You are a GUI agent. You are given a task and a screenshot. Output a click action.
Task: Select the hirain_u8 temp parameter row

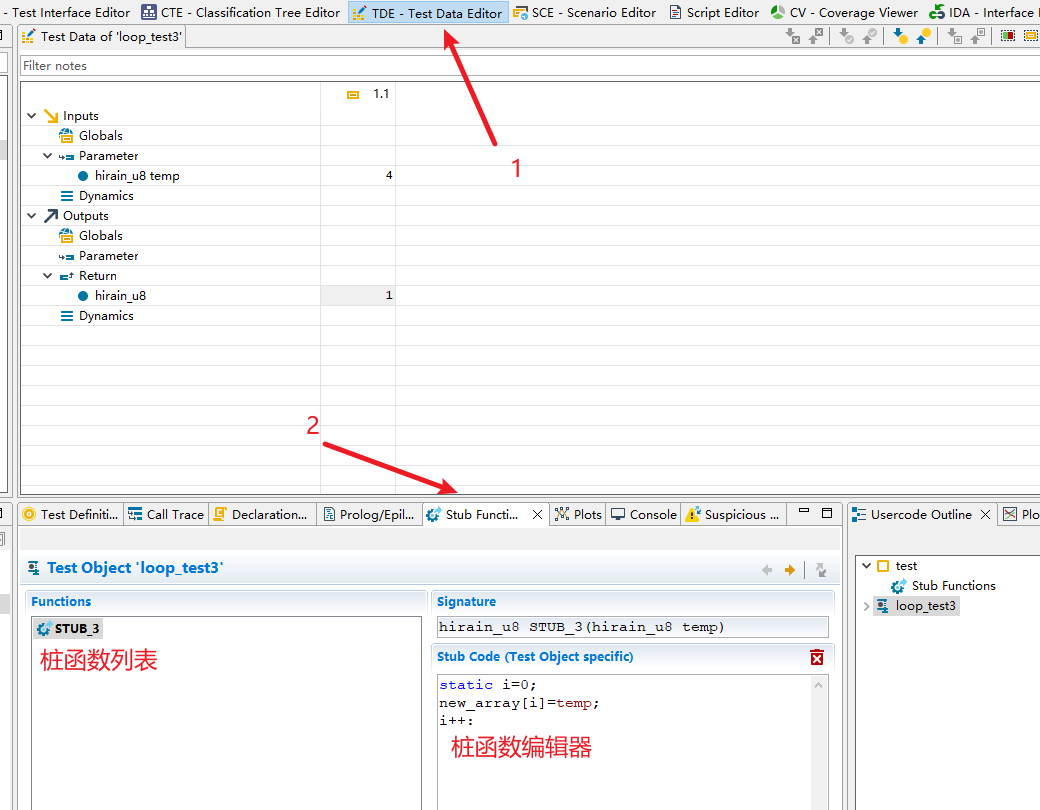[137, 176]
